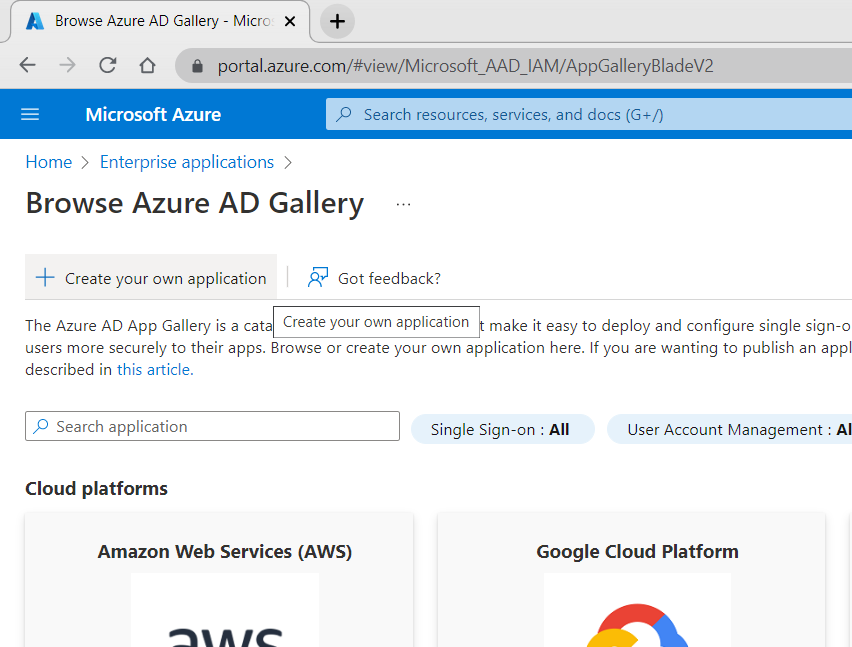Open the 'this article' link
The height and width of the screenshot is (647, 852).
[x=155, y=369]
